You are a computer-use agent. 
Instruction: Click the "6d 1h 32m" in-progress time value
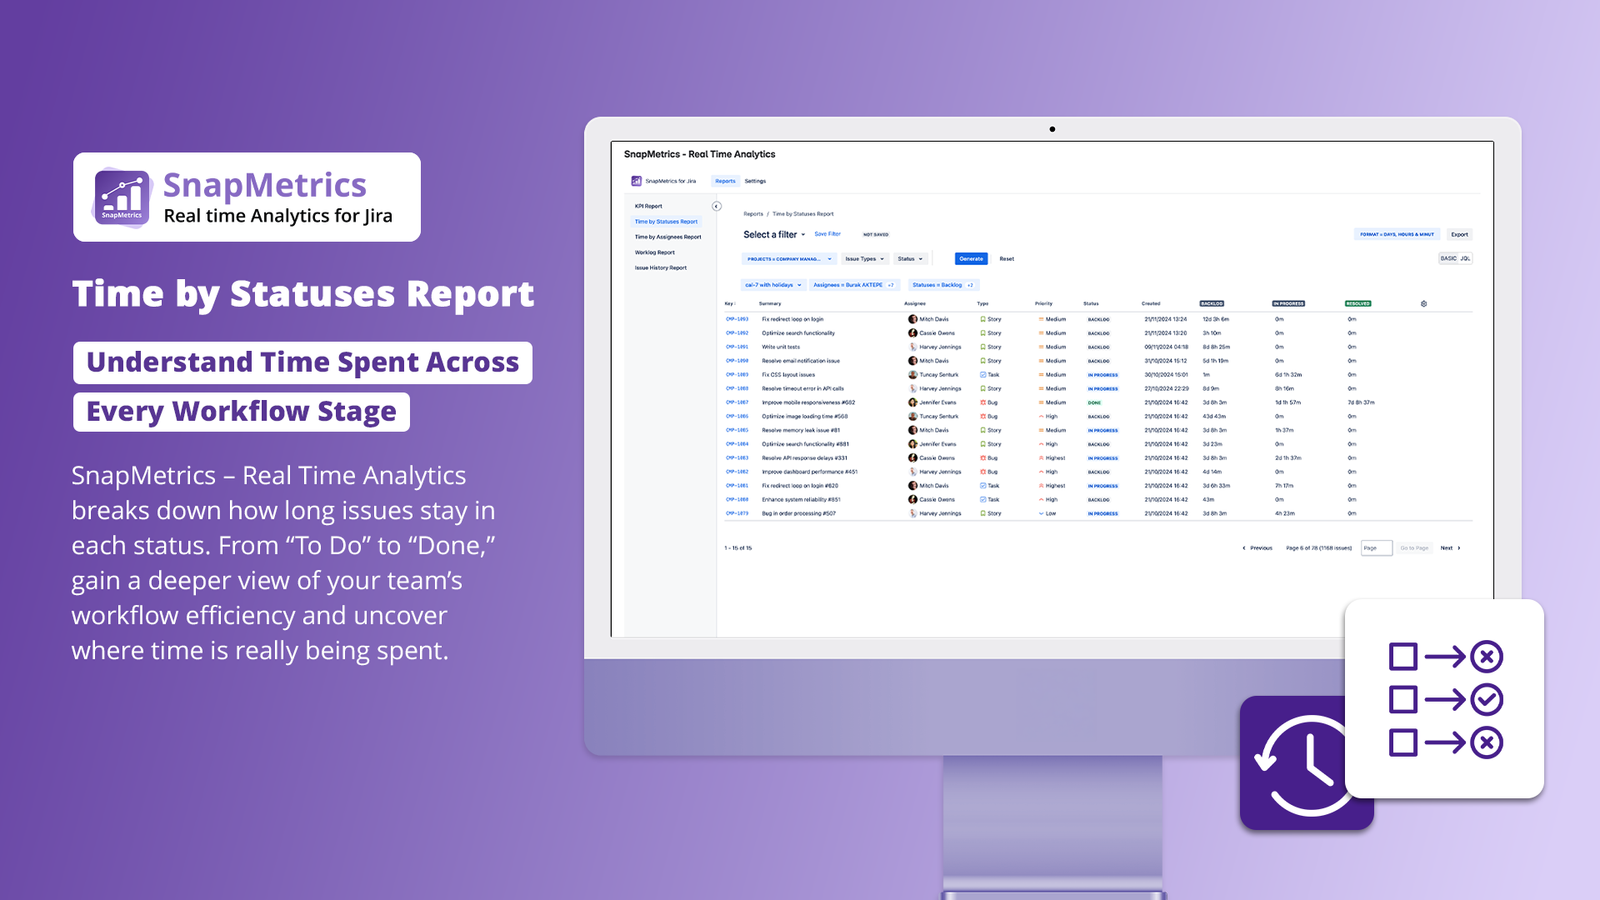click(x=1288, y=375)
